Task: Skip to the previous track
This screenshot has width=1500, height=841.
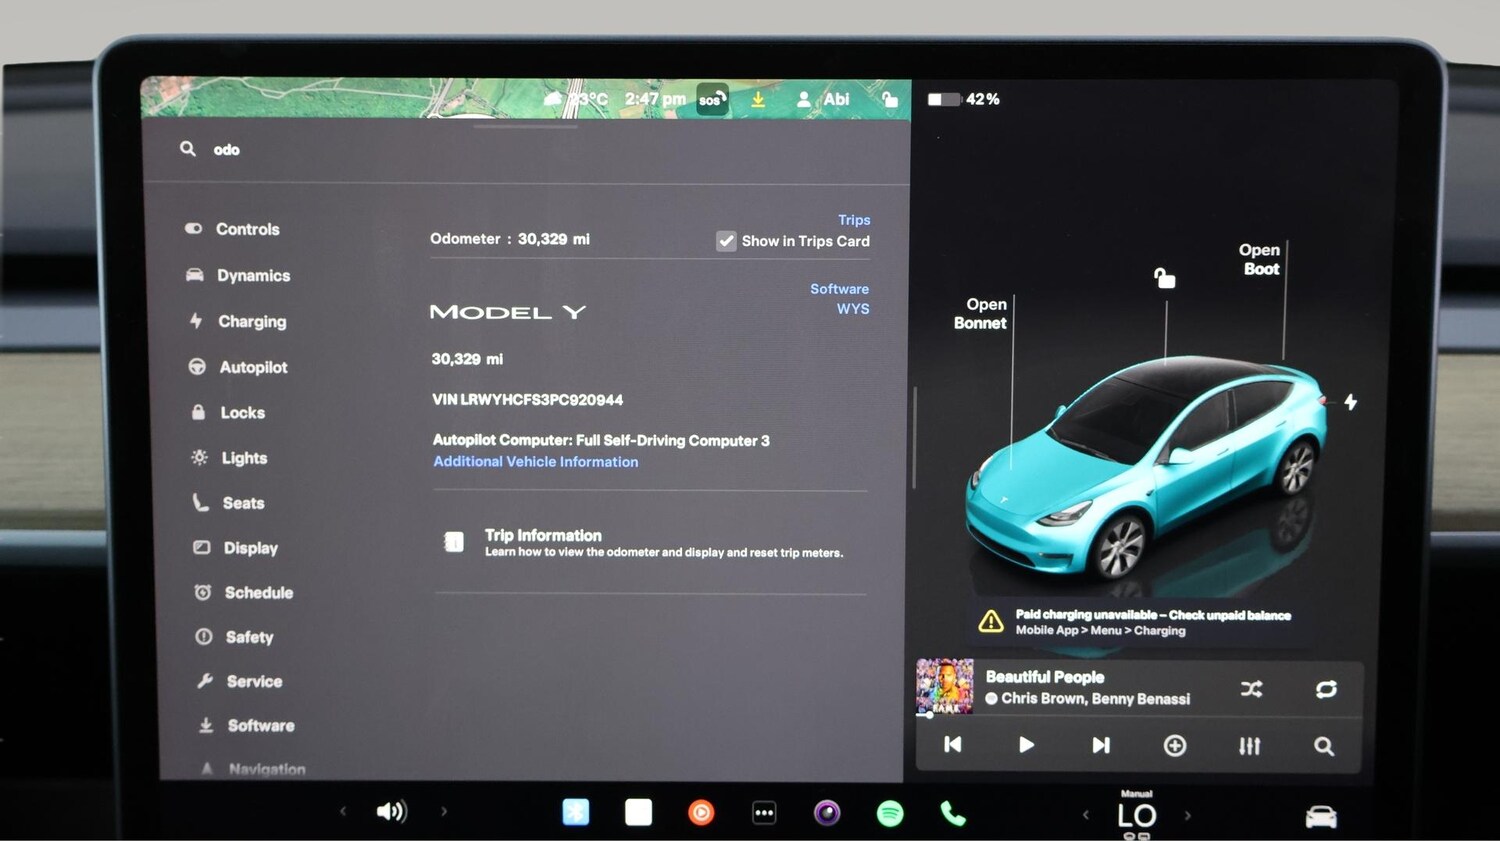Action: pos(953,745)
